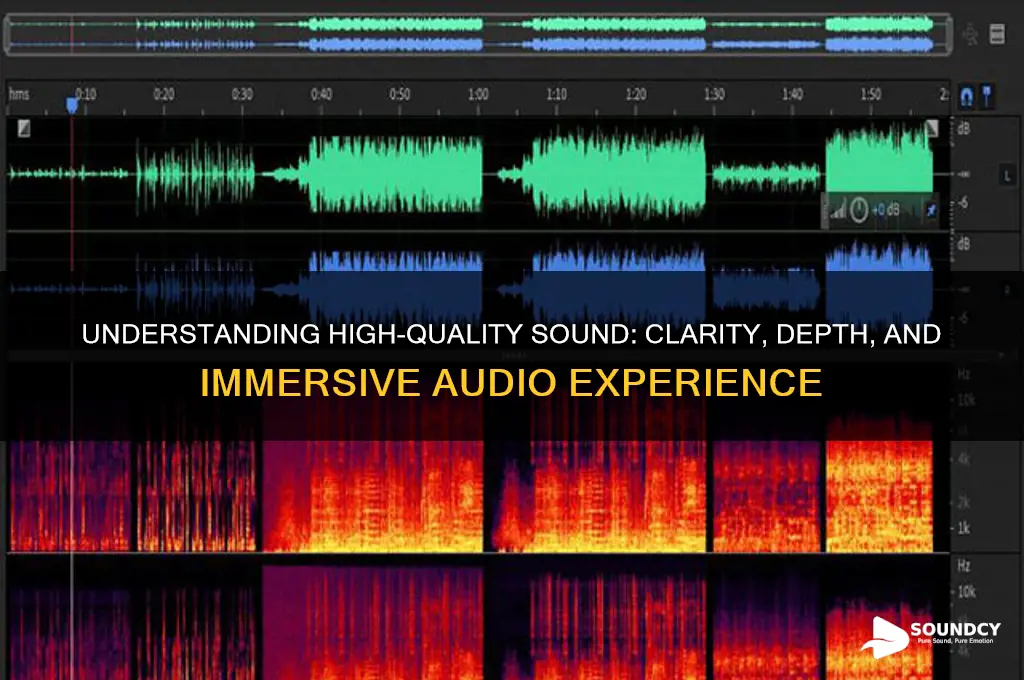Click the greyed zoom icon right of the navigator
The width and height of the screenshot is (1024, 680).
pos(970,34)
